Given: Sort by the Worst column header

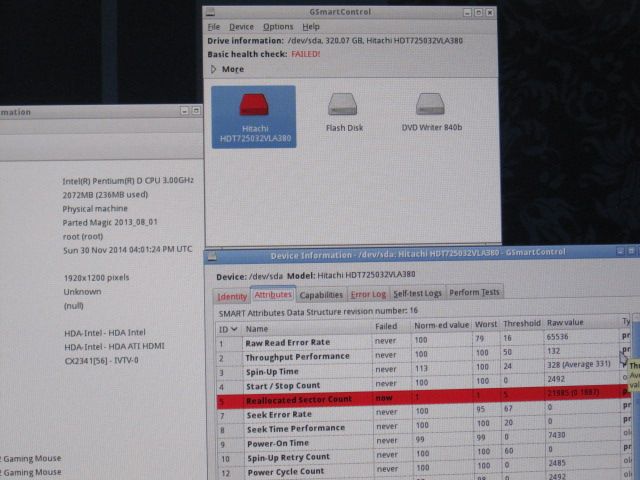Looking at the screenshot, I should pyautogui.click(x=486, y=324).
